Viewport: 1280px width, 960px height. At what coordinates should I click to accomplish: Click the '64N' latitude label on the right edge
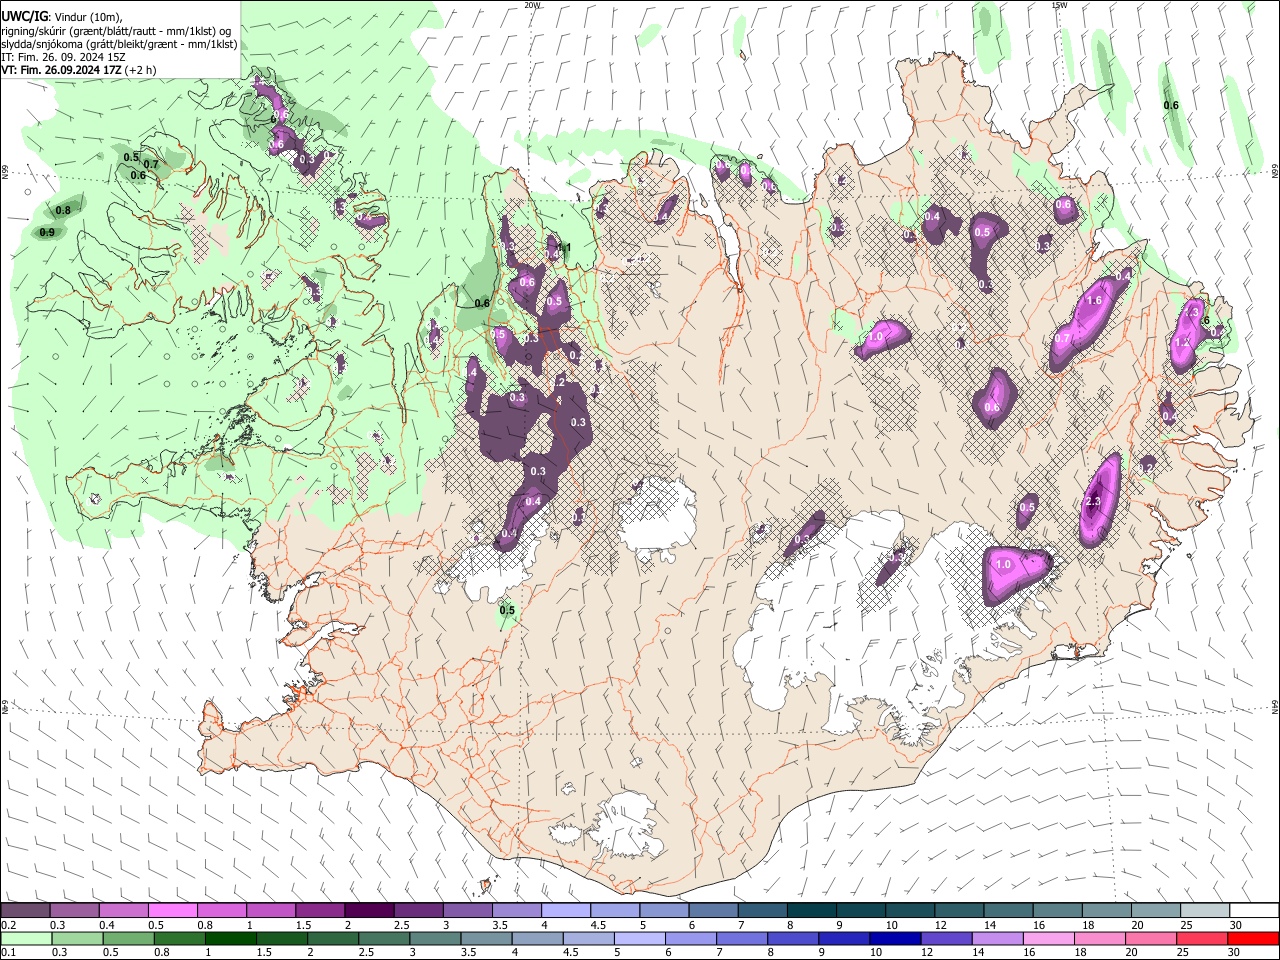click(x=1275, y=707)
